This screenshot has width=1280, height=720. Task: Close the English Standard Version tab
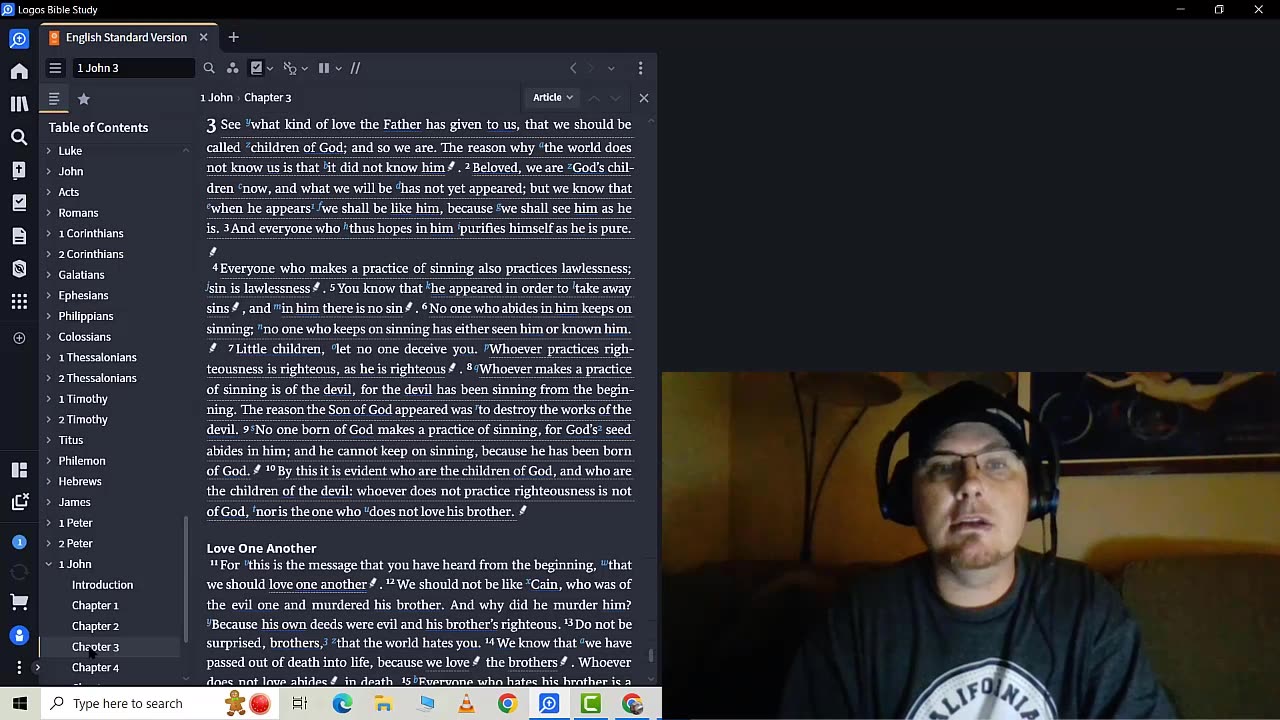(203, 37)
